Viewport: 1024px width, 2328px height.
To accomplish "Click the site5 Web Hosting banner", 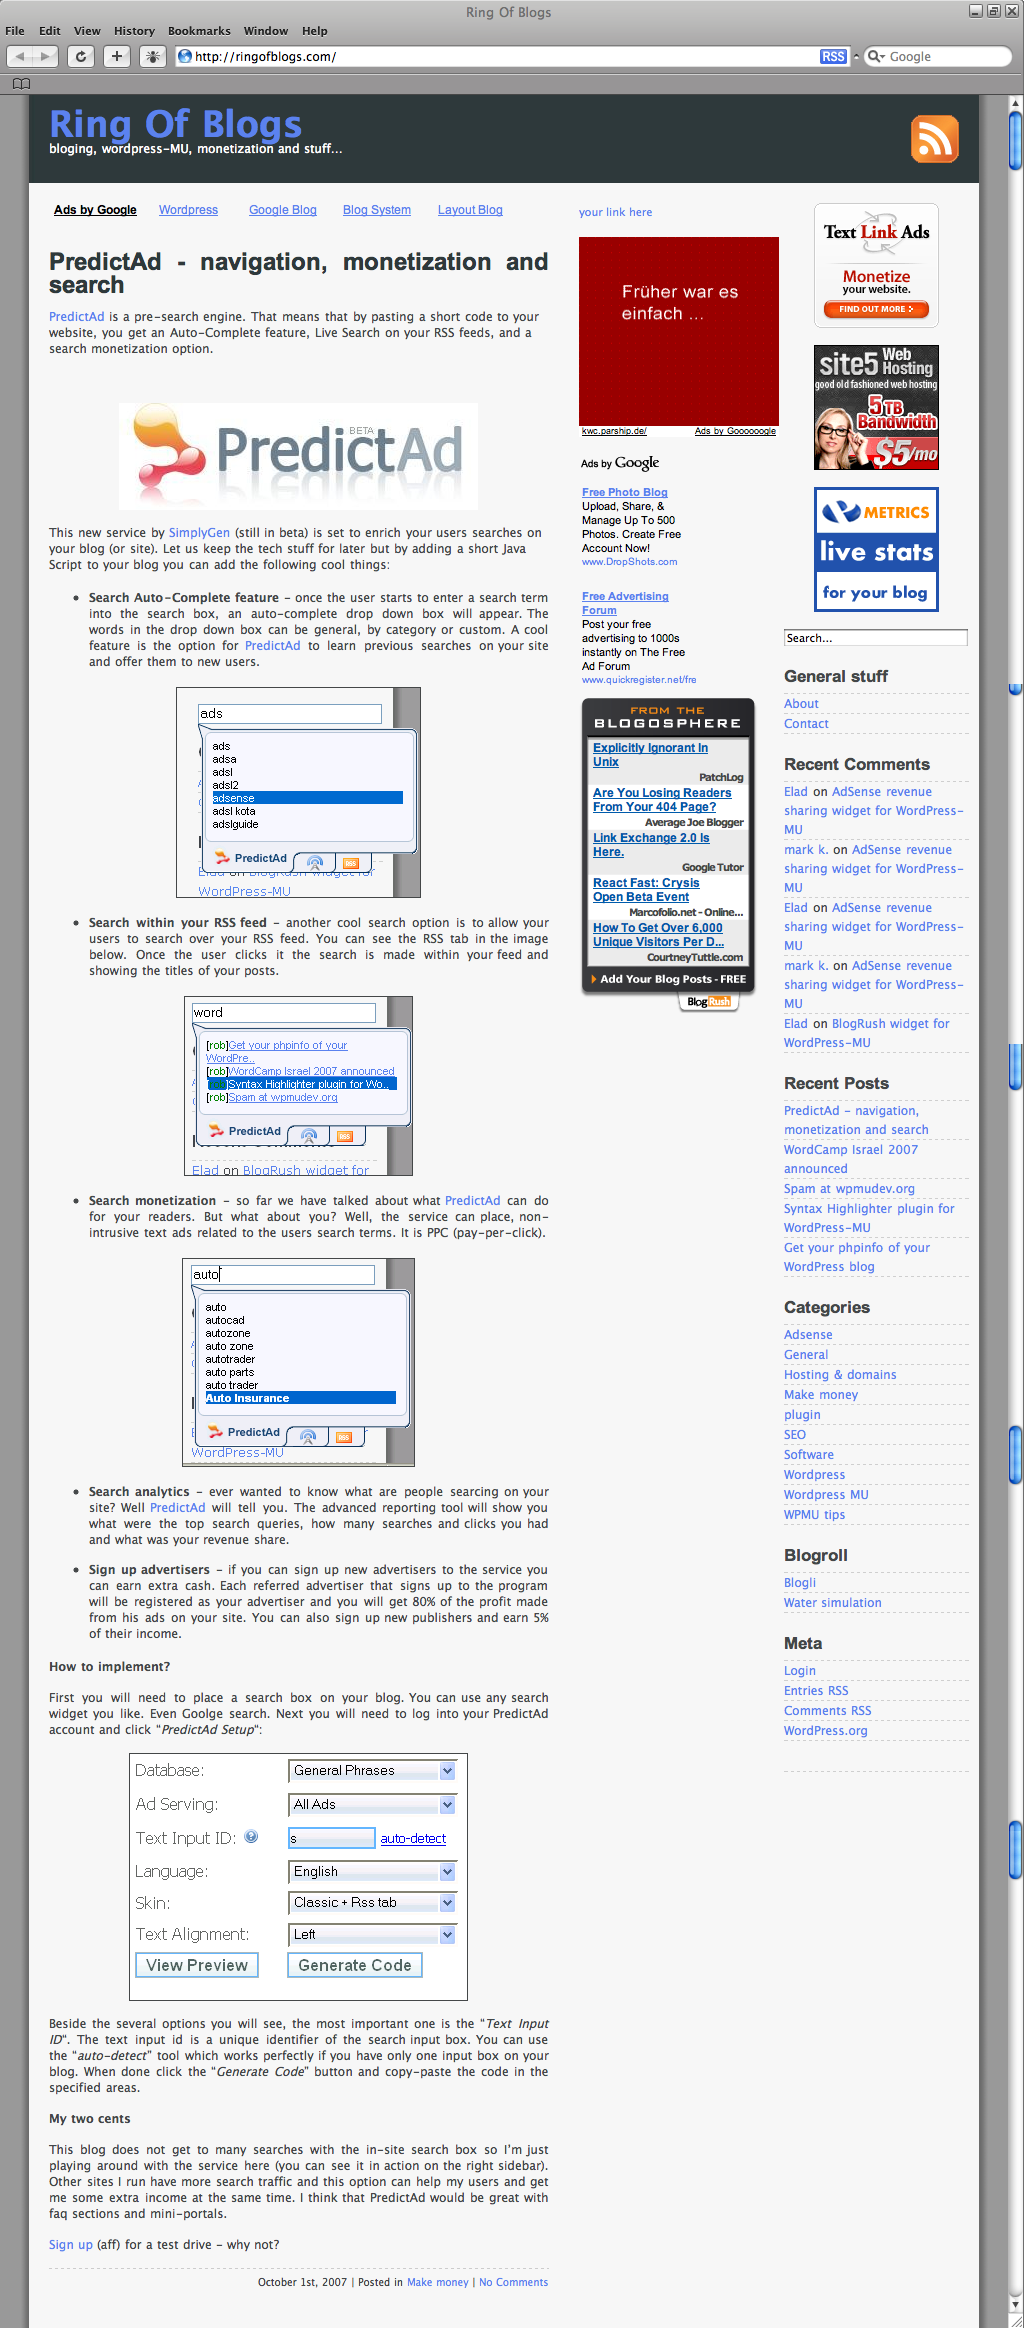I will point(876,408).
